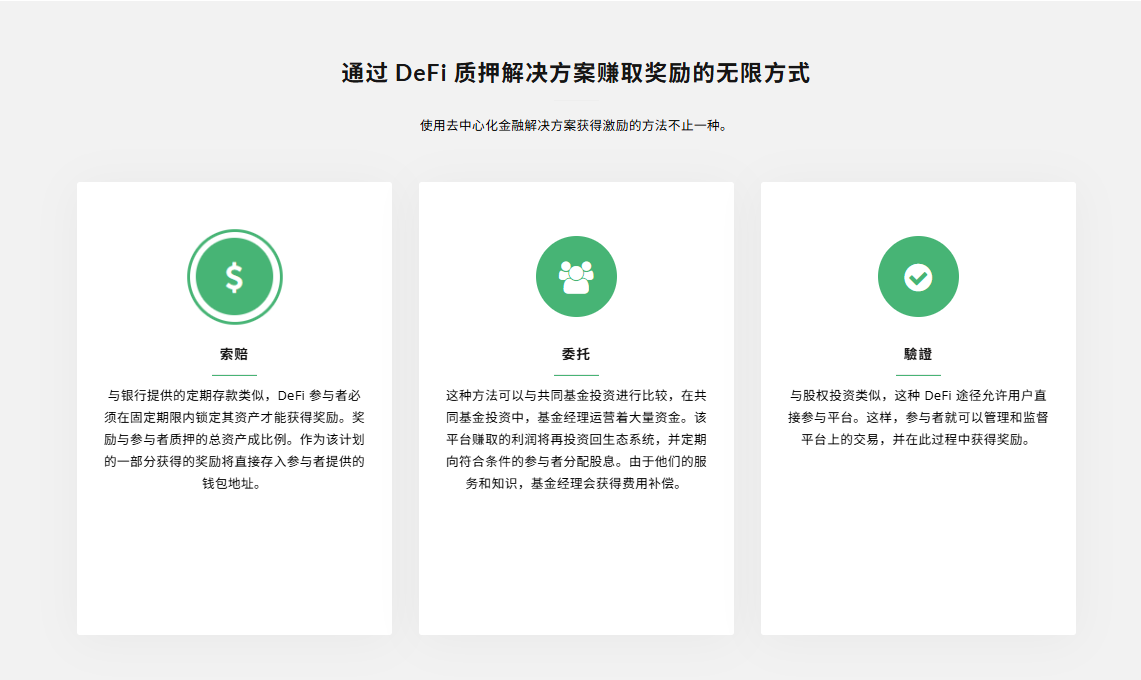
Task: Click blank space at bottom of 委托 card
Action: pos(576,580)
